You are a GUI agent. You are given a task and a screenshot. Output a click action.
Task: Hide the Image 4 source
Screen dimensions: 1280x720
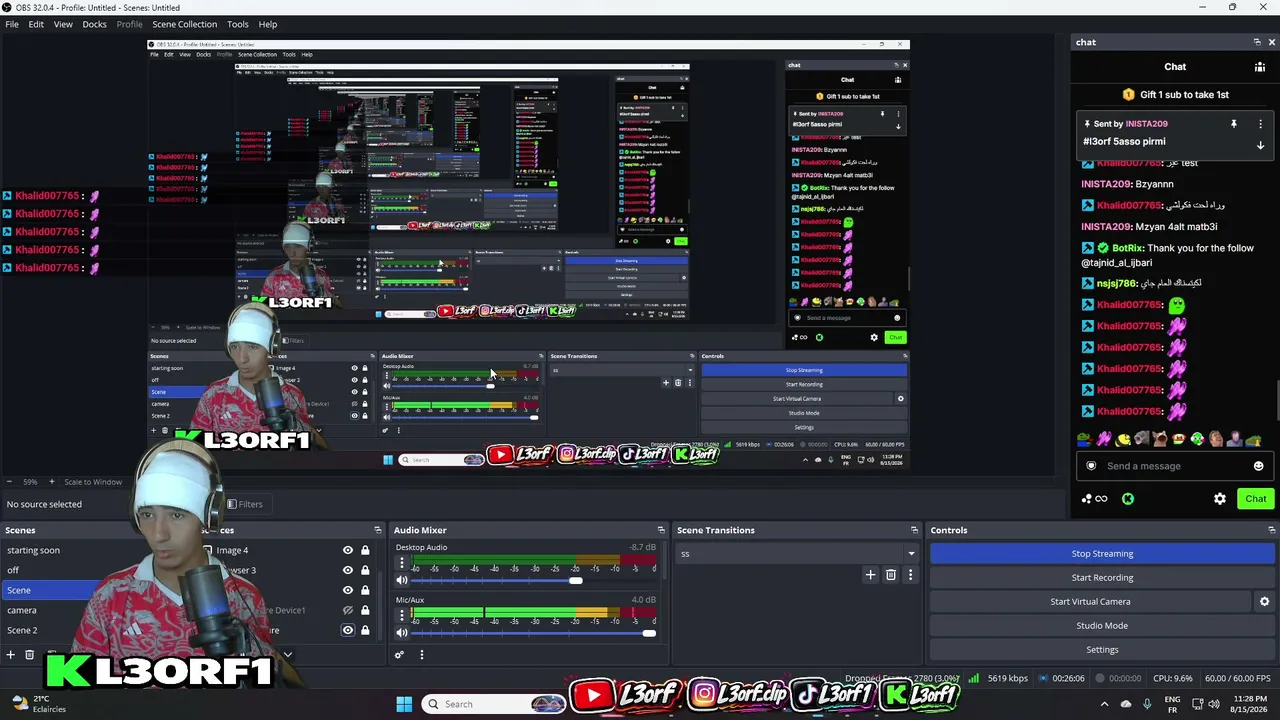tap(348, 550)
